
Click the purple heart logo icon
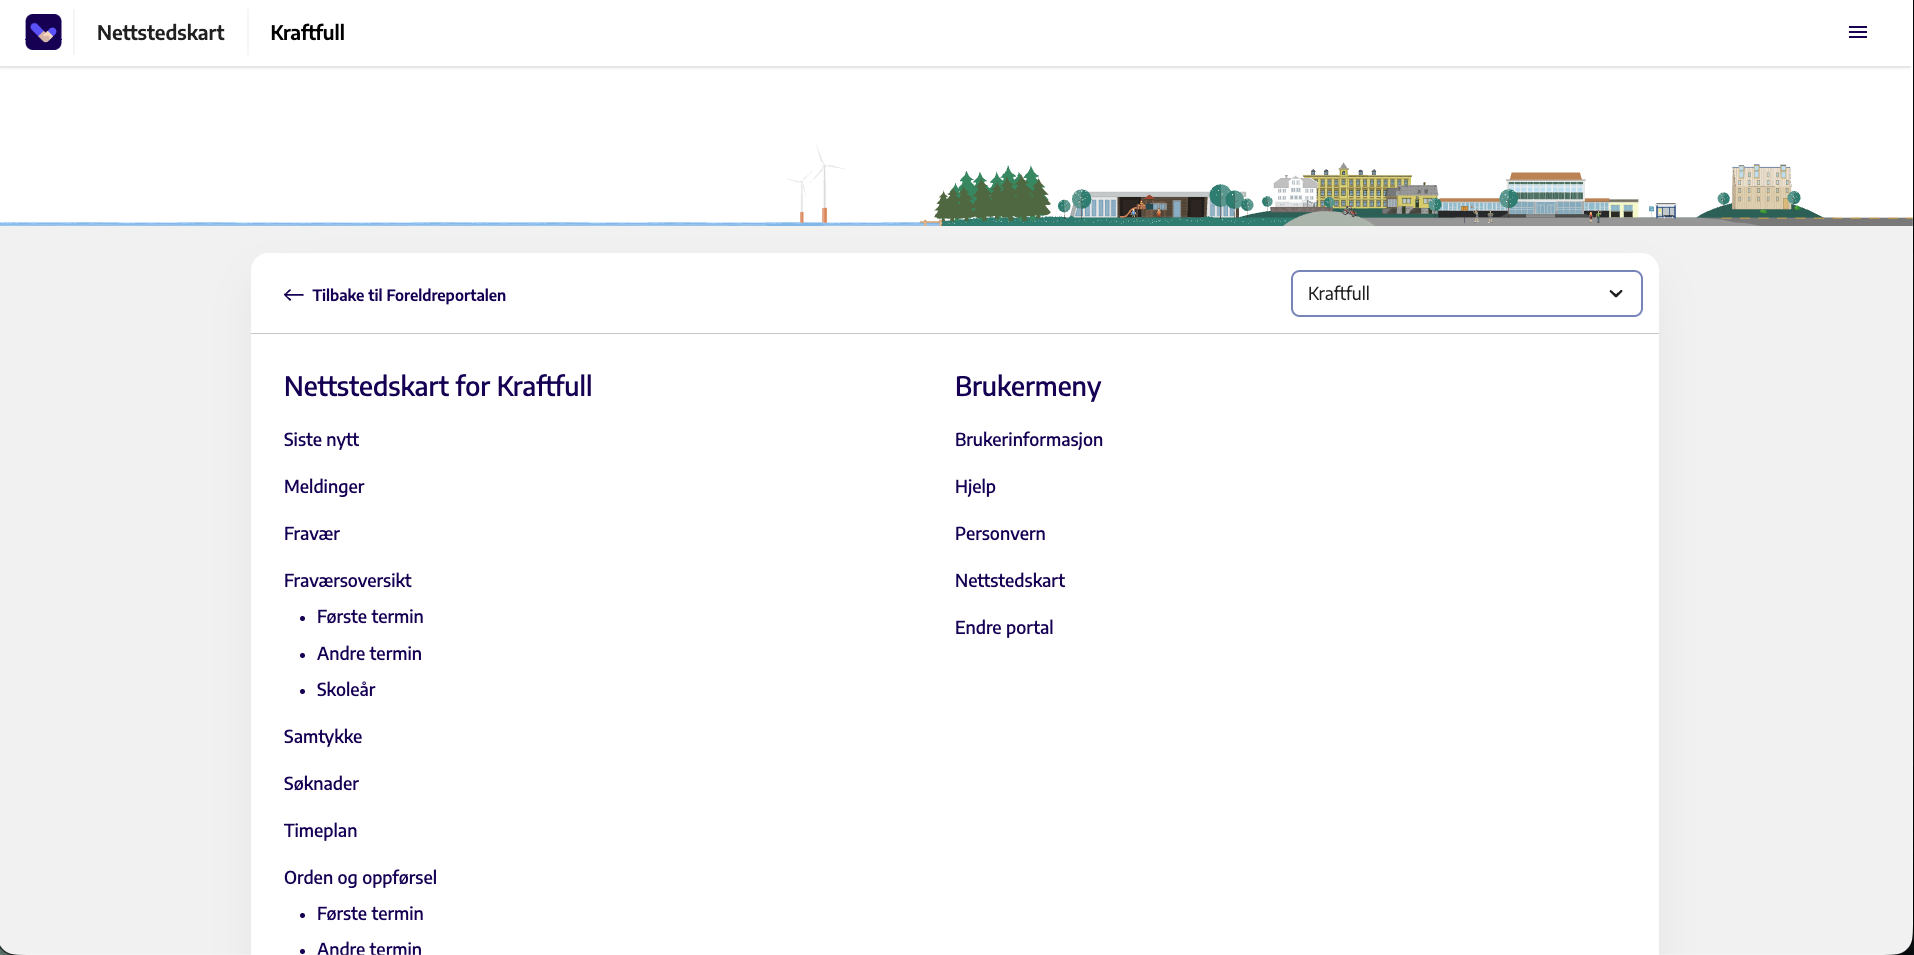coord(43,32)
